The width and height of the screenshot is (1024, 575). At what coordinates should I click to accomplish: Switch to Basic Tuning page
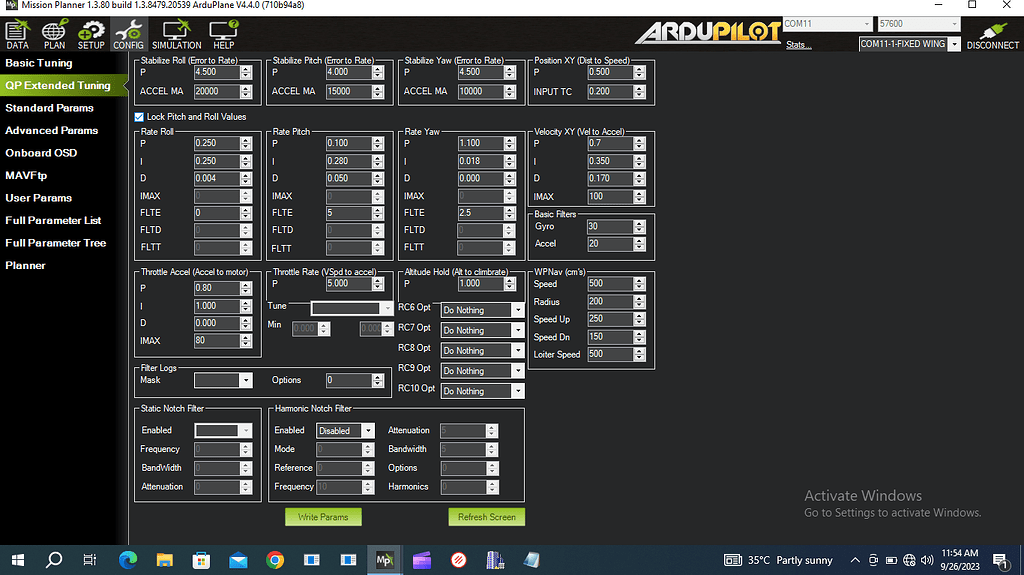39,63
